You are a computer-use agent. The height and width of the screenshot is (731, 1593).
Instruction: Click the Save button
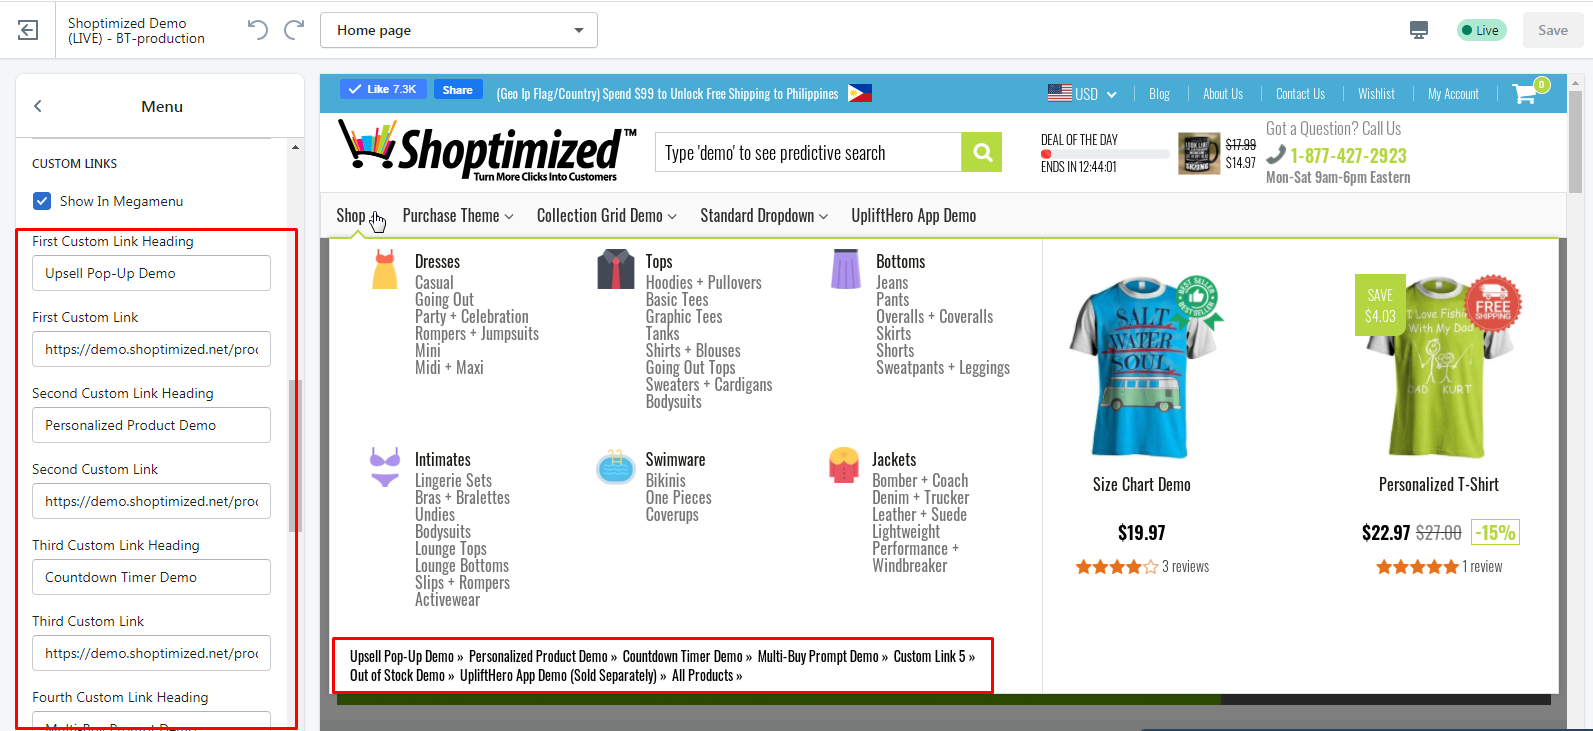coord(1553,30)
